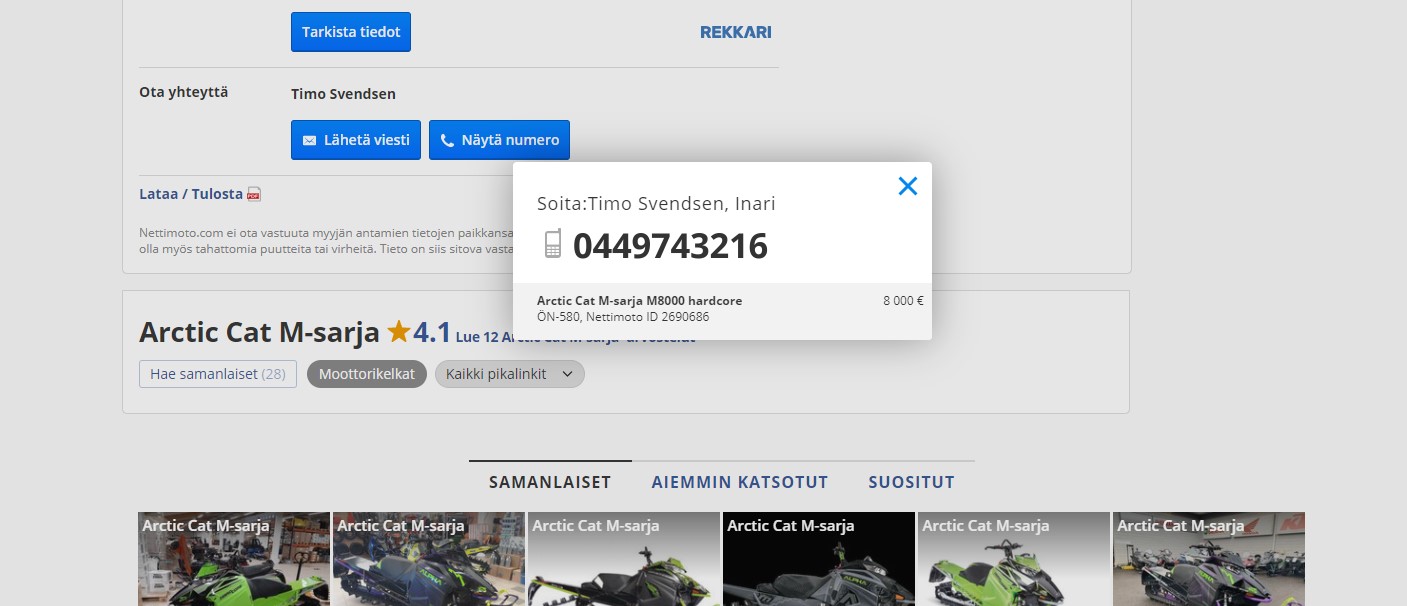
Task: Click the 8 000 € price in popup
Action: tap(903, 300)
